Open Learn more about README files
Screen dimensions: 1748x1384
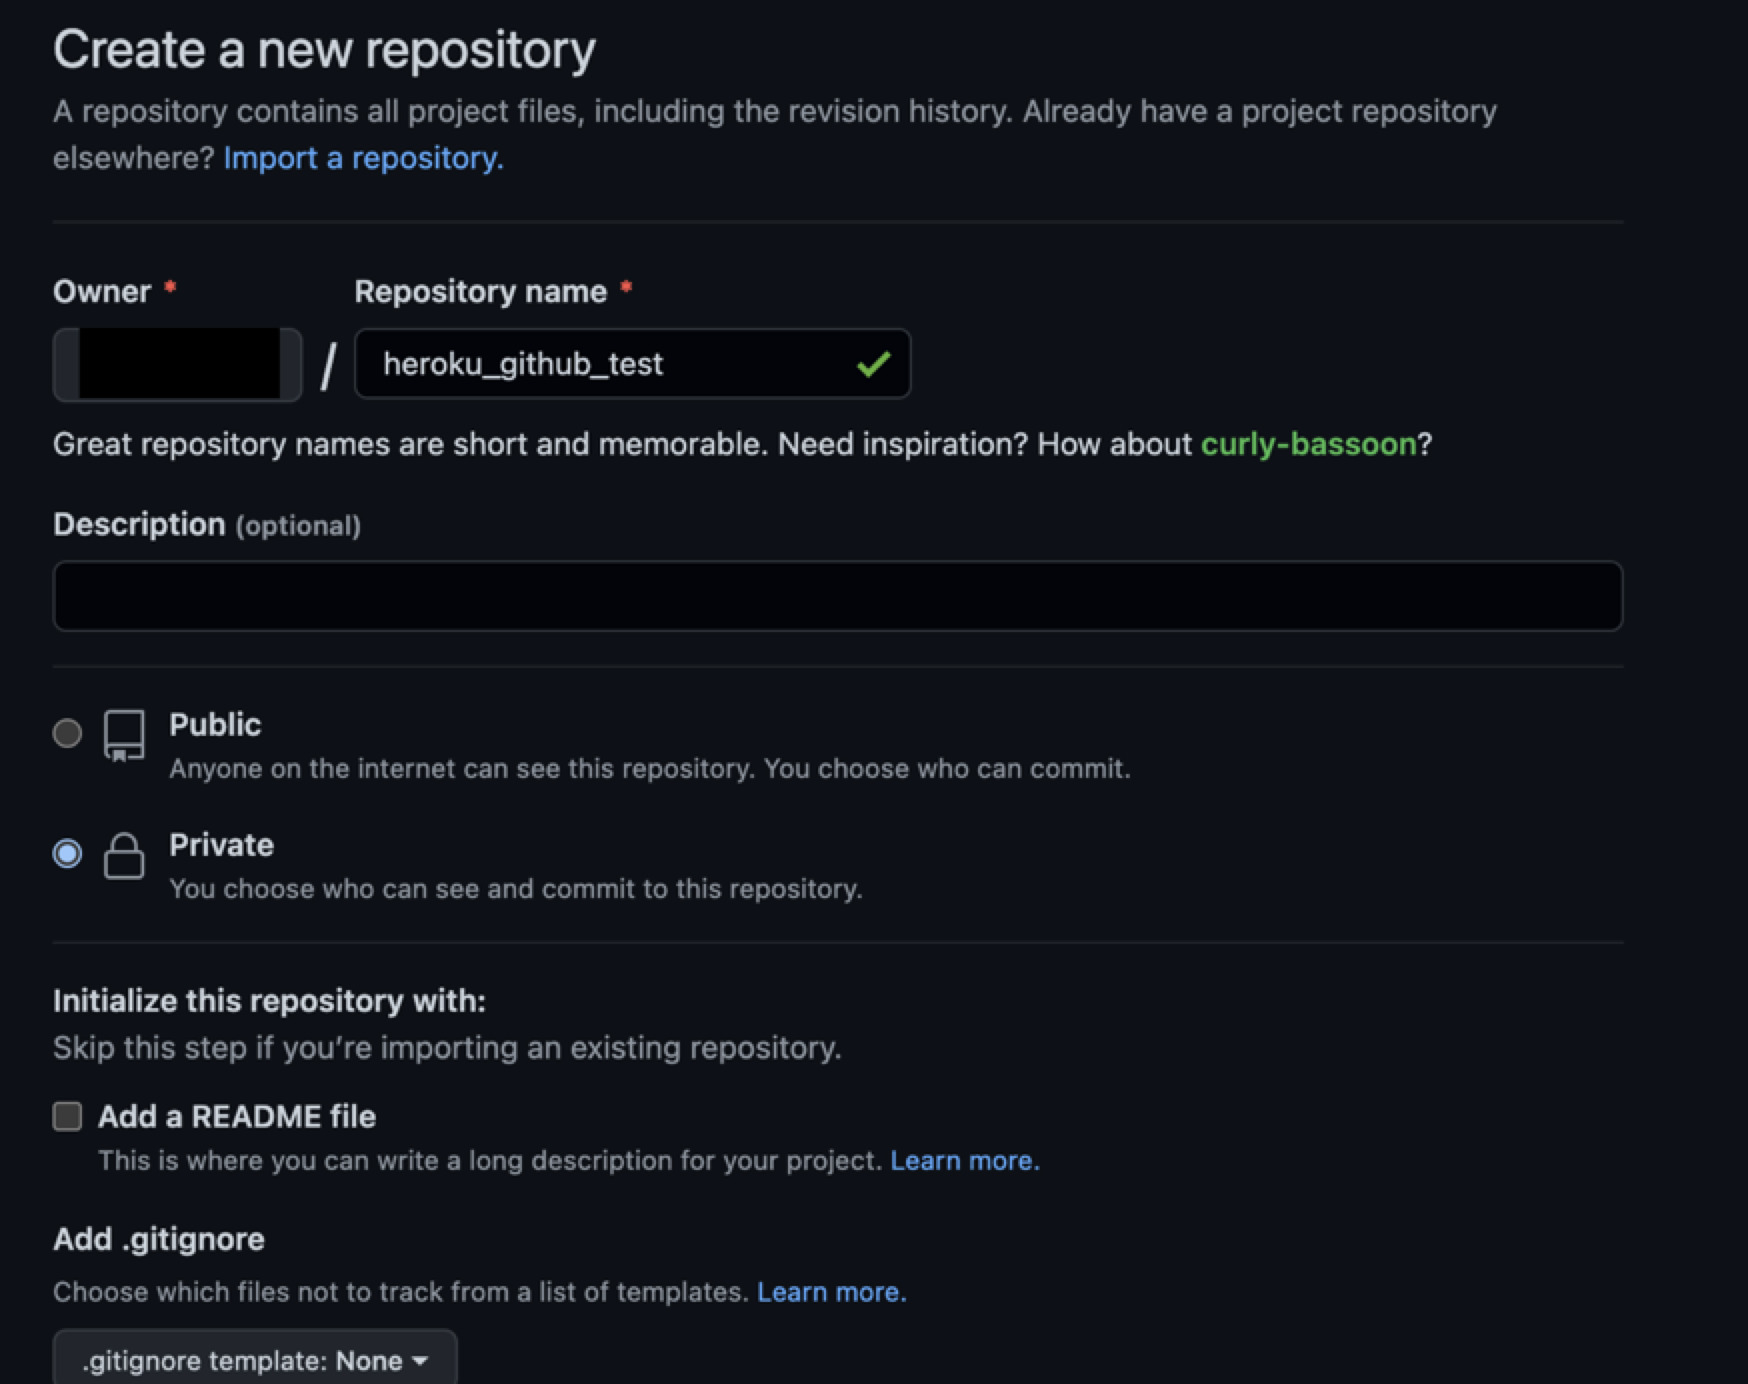(x=963, y=1160)
